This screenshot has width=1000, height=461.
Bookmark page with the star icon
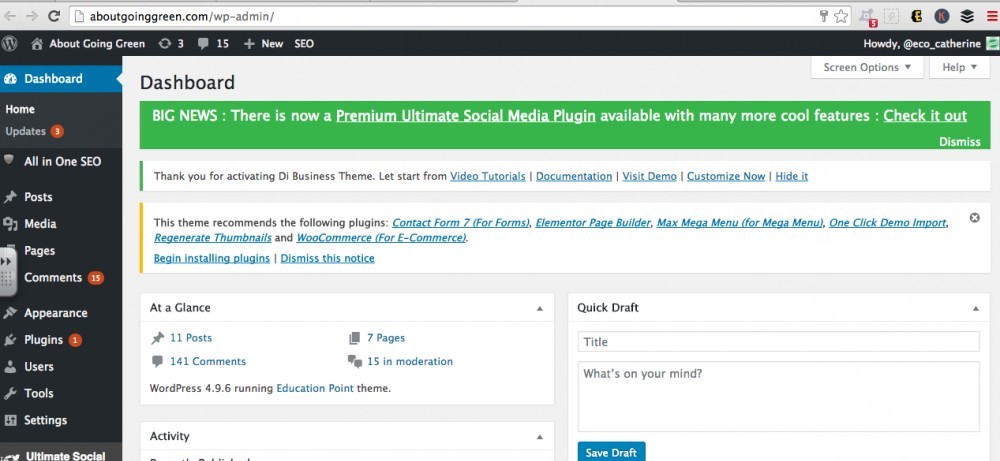841,17
